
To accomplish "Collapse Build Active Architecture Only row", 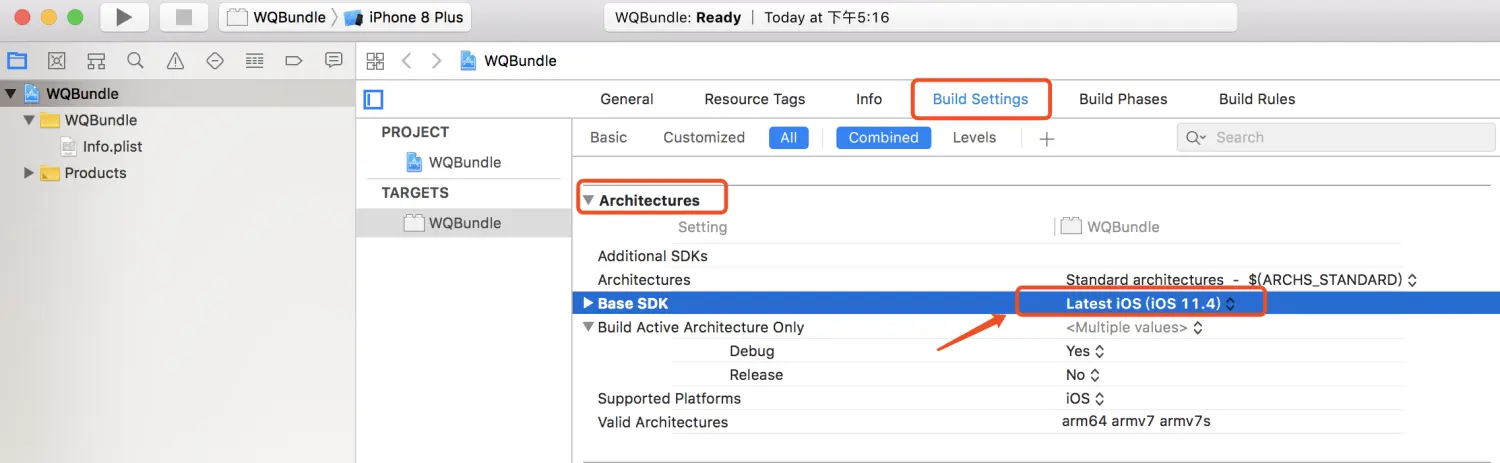I will (588, 327).
